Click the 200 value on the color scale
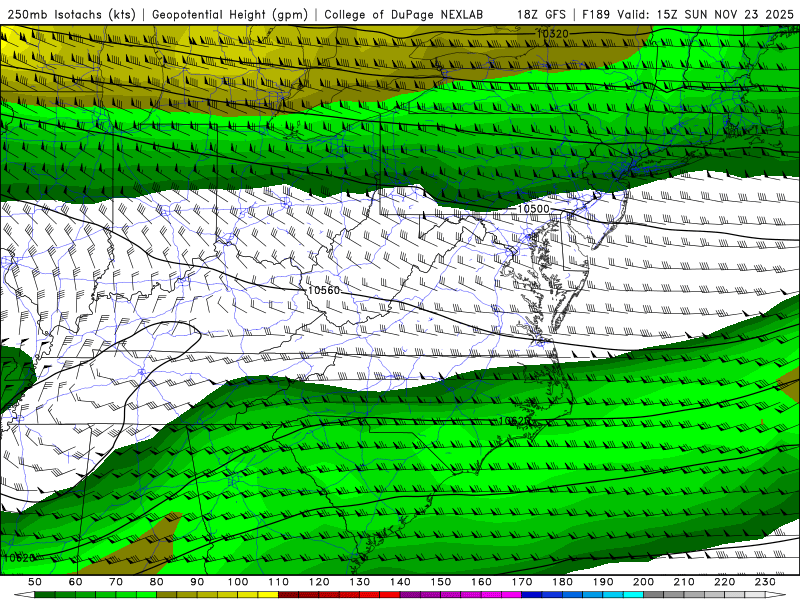The image size is (800, 600). point(643,582)
